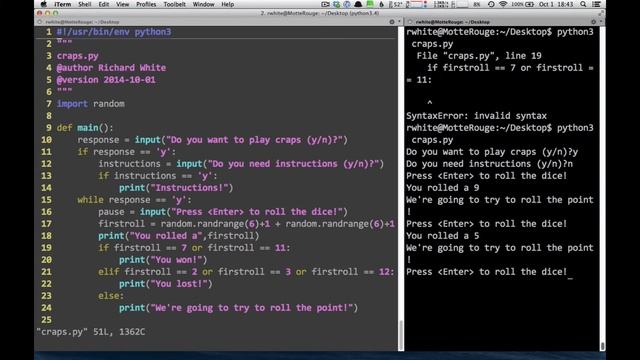Click the right pane title rwhite@MotteRouge
The width and height of the screenshot is (640, 360).
point(453,22)
